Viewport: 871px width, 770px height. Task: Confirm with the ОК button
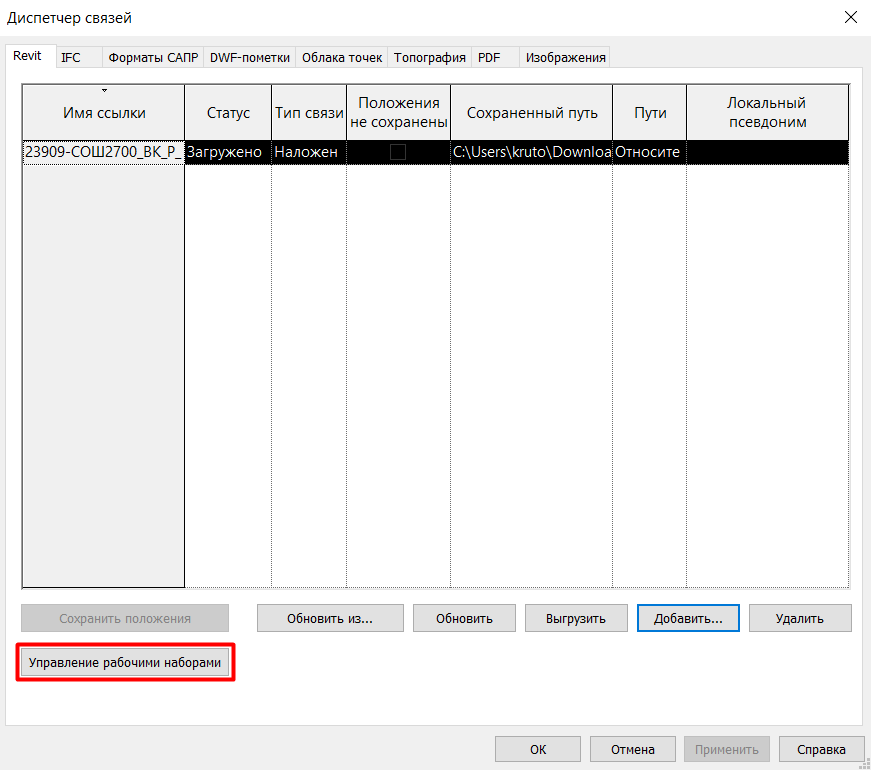pyautogui.click(x=538, y=749)
